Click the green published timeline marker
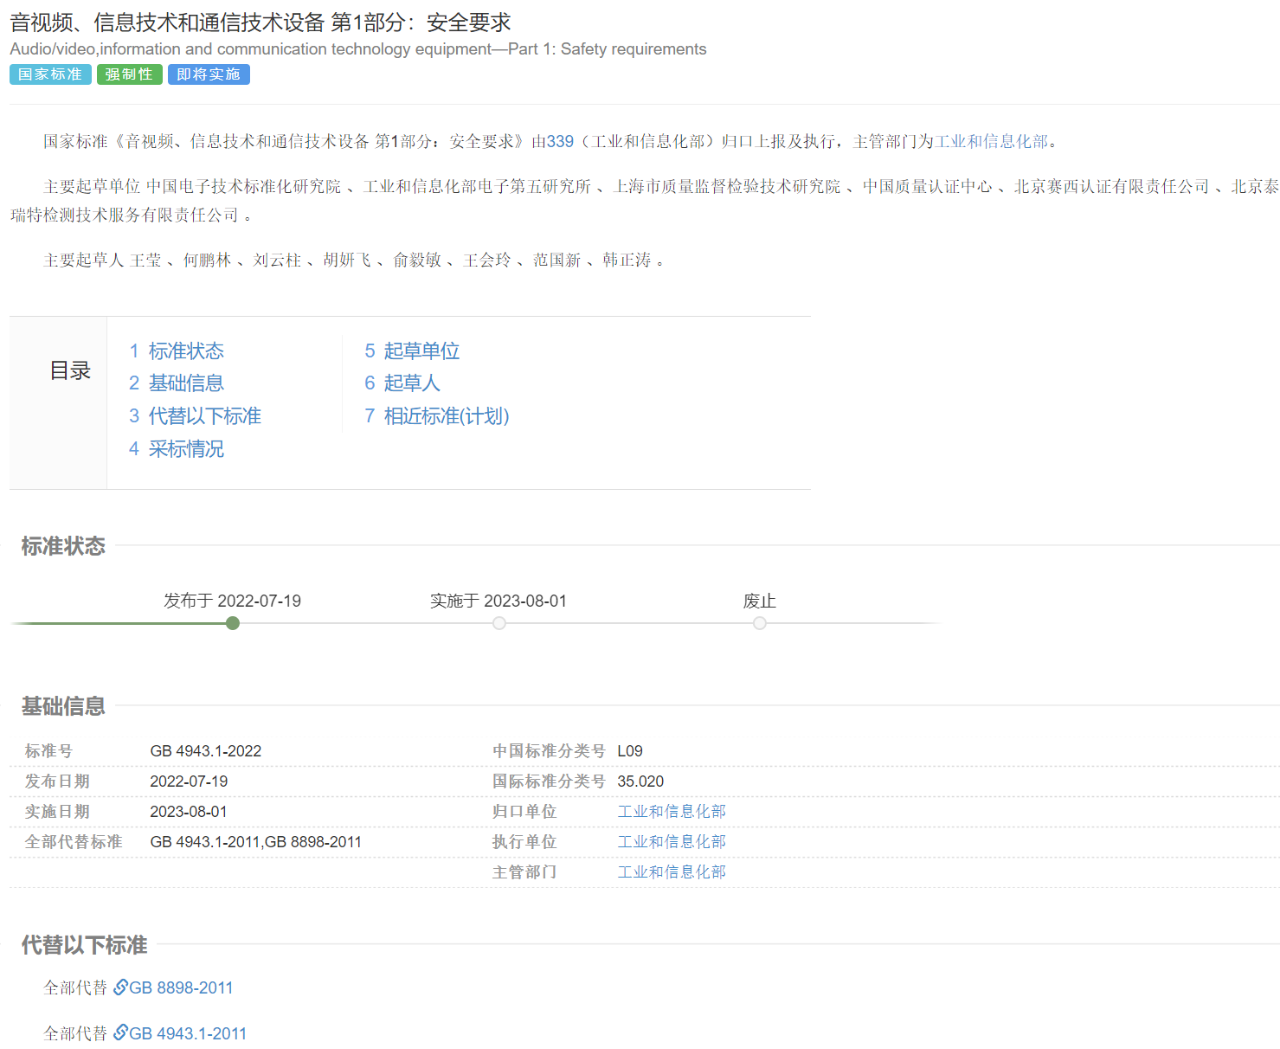 [x=233, y=623]
